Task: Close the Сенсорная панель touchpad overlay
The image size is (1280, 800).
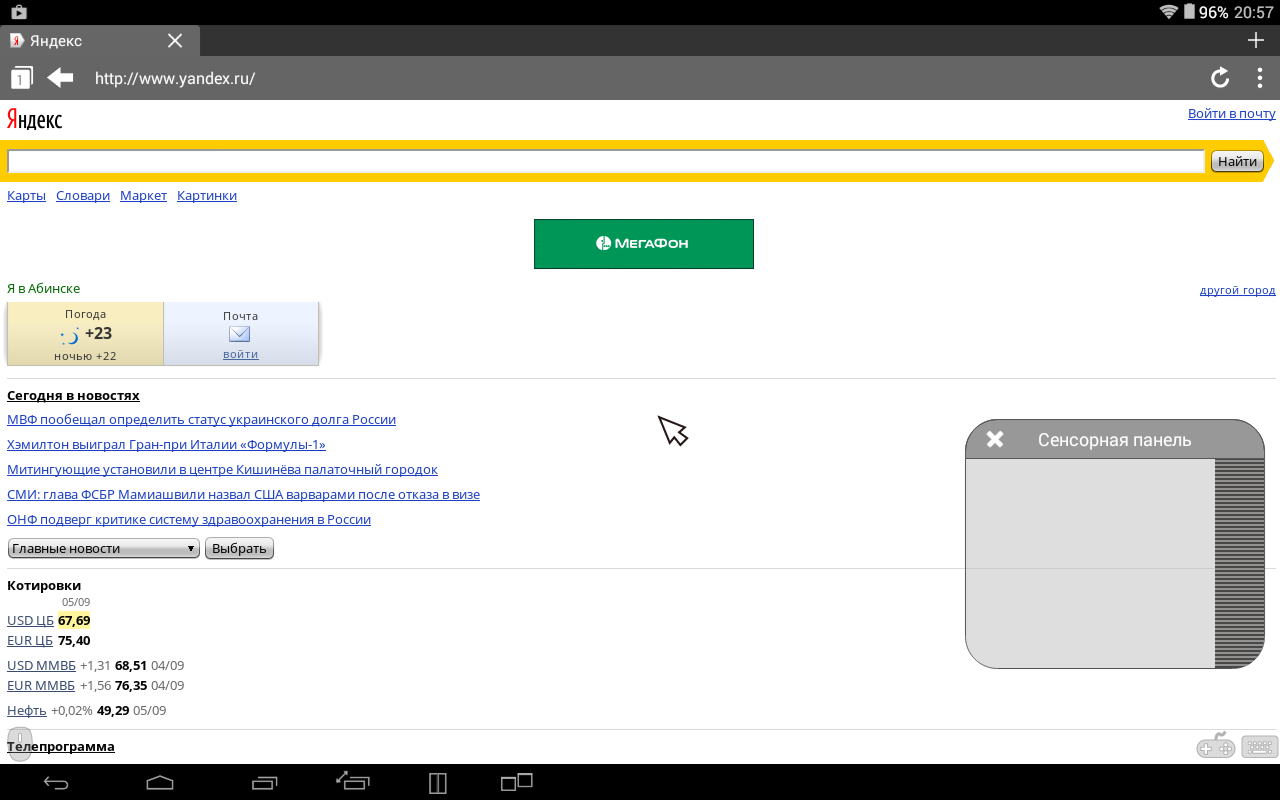Action: [994, 439]
